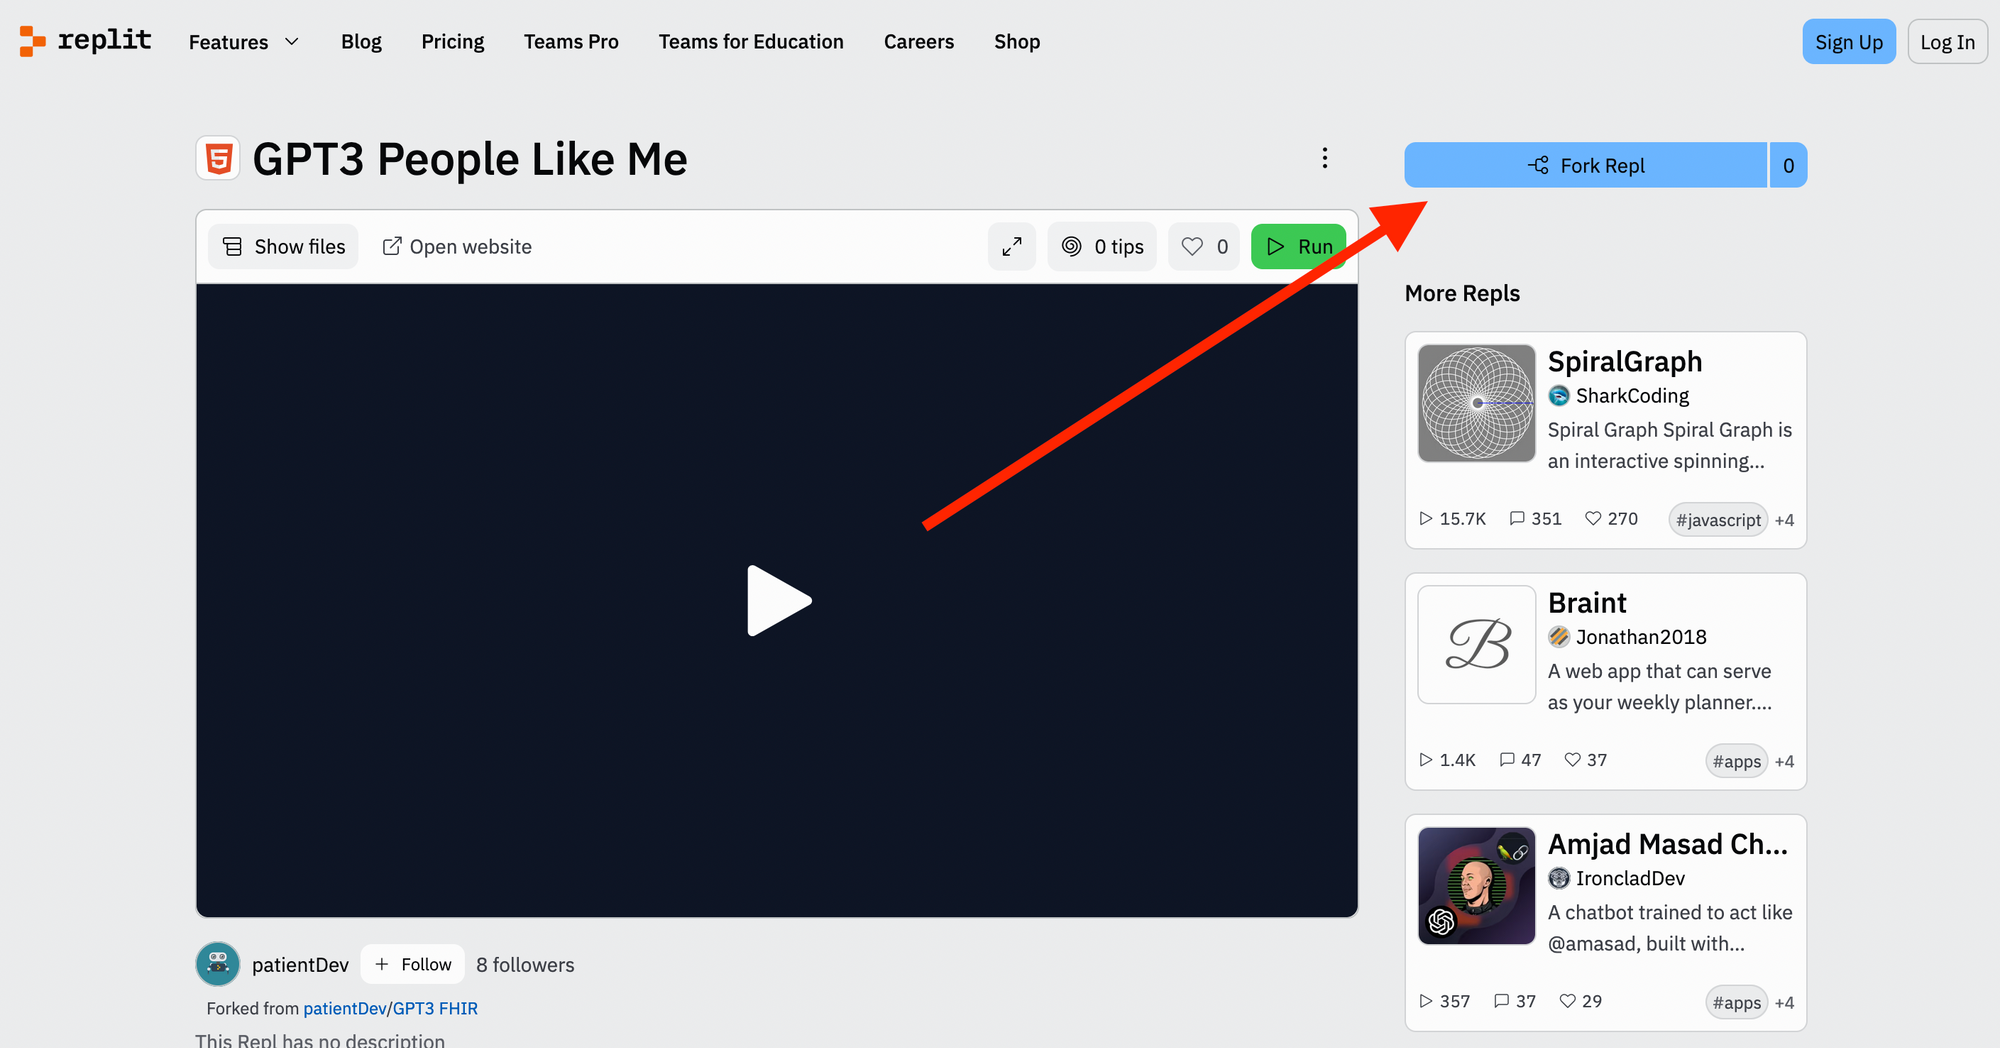The image size is (2000, 1048).
Task: Click the Fork Repl button
Action: coord(1586,165)
